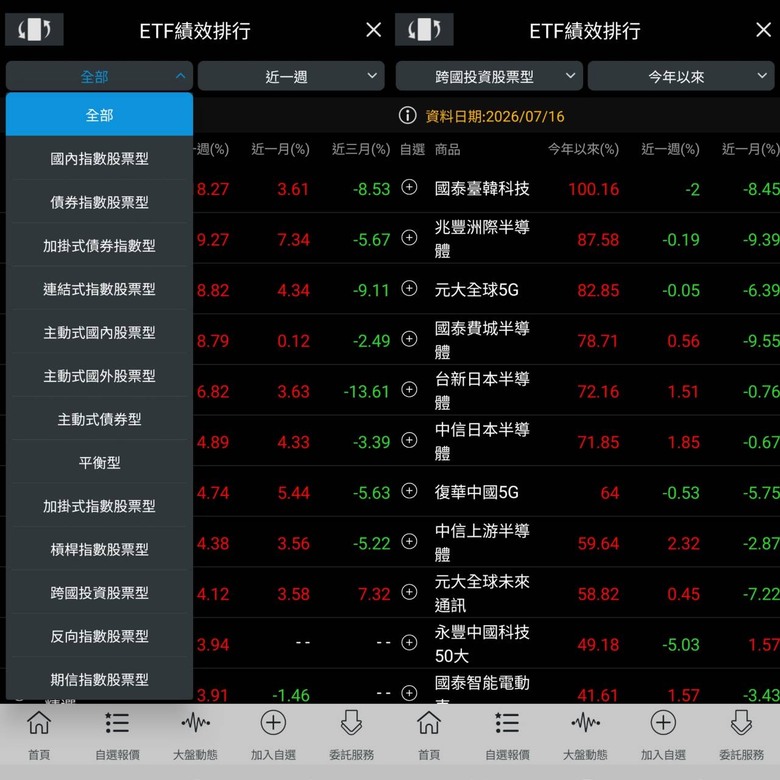Viewport: 780px width, 780px height.
Task: Close the right ETF績效排行 panel
Action: (764, 30)
